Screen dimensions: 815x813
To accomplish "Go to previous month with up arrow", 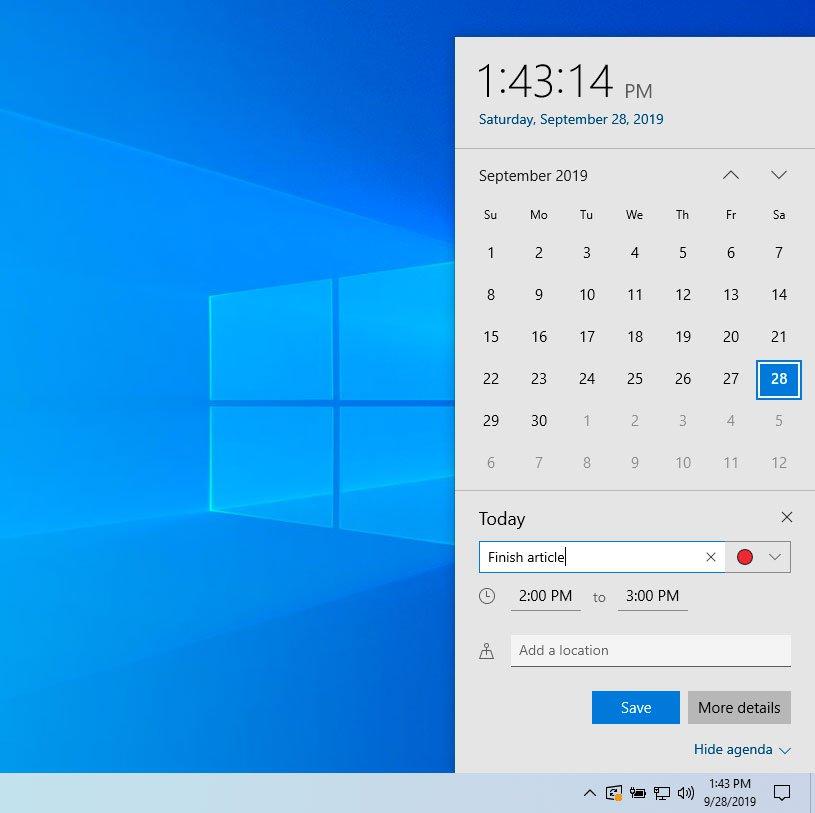I will click(731, 175).
